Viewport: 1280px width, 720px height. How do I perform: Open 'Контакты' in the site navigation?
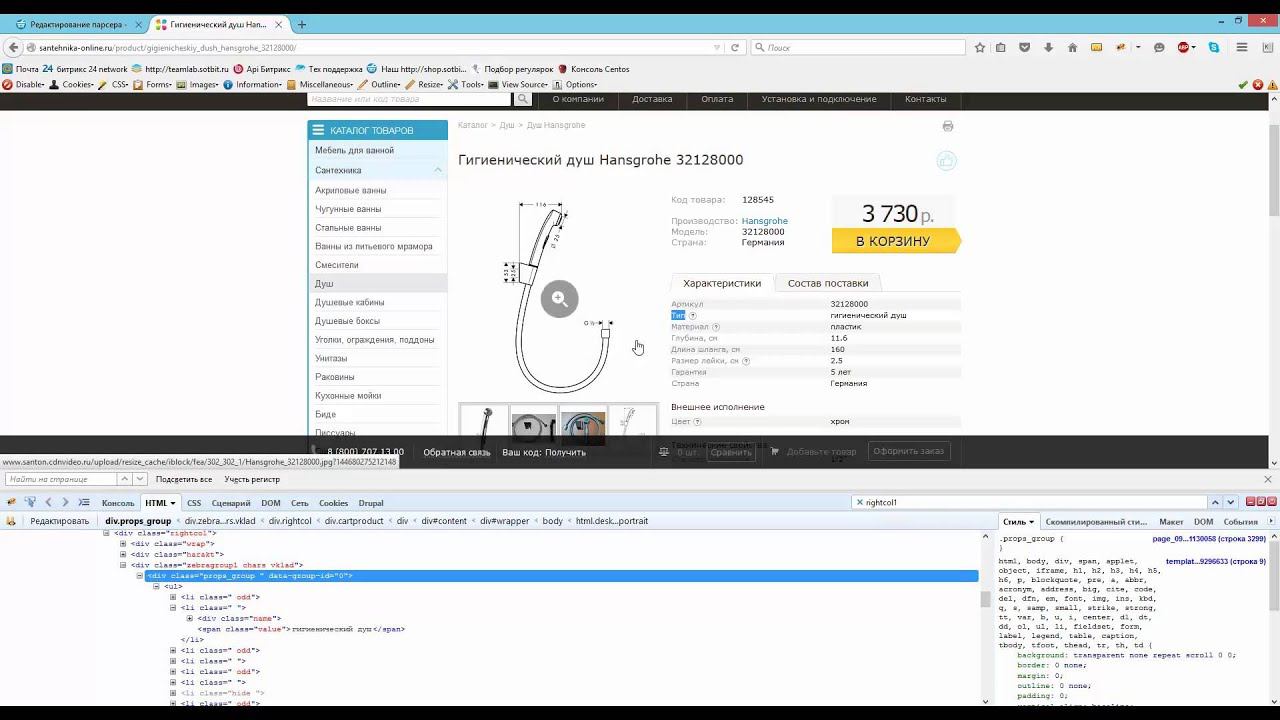click(925, 99)
